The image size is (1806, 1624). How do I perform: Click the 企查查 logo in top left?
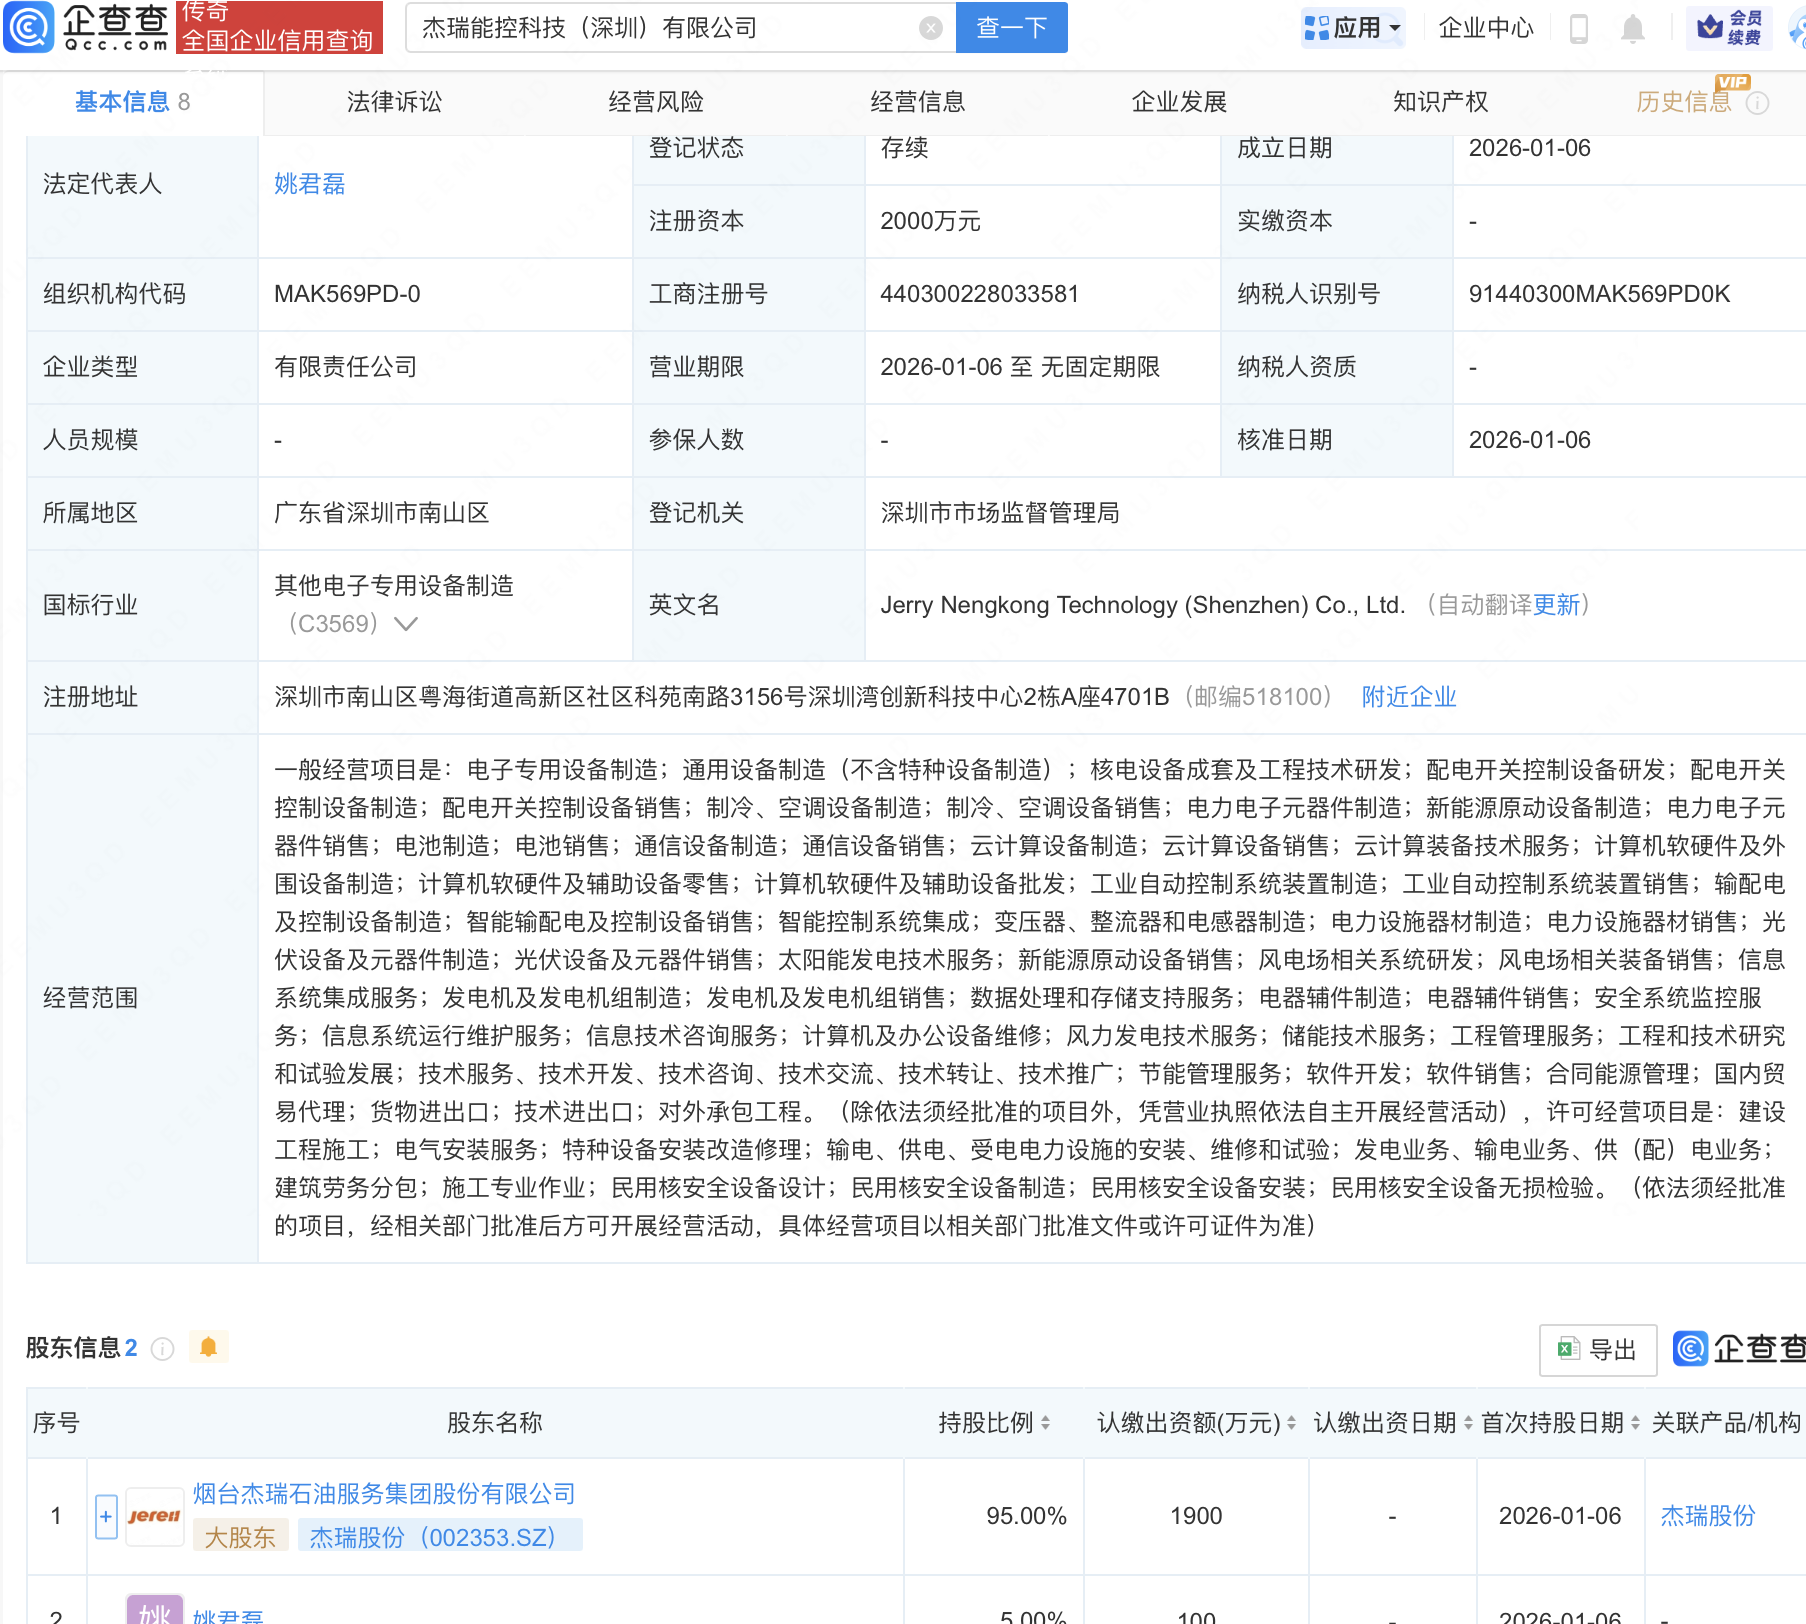click(x=88, y=27)
